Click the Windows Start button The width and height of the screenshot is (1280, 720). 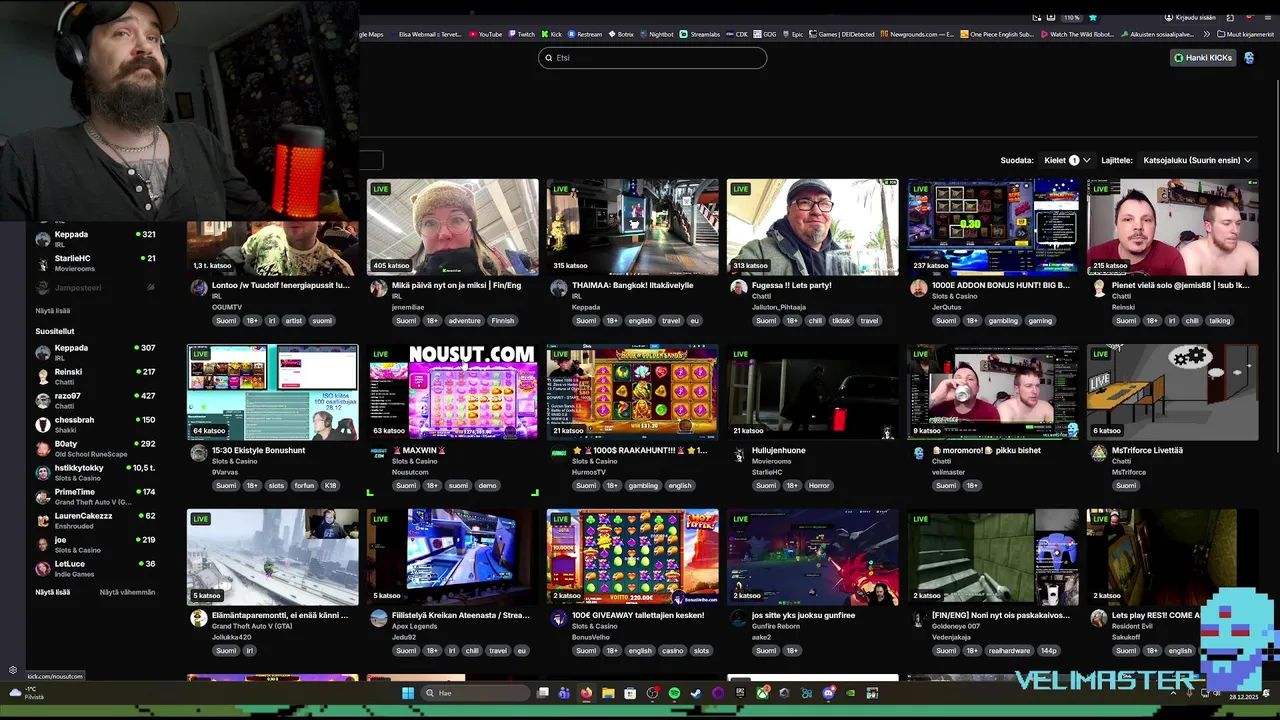[408, 693]
